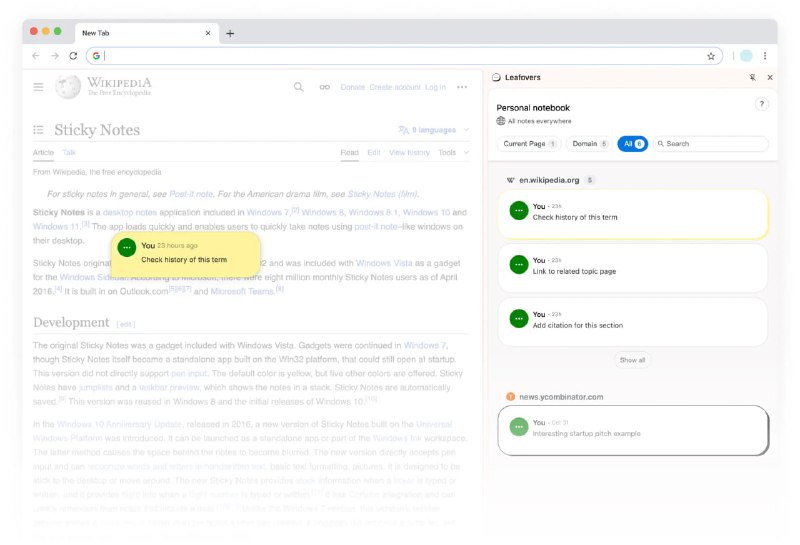Click the 'Personal notebook' heading

click(x=533, y=108)
